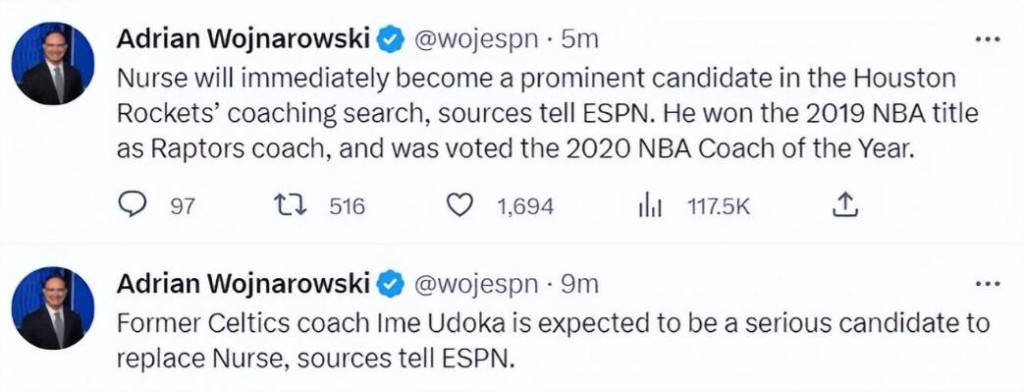Image resolution: width=1024 pixels, height=392 pixels.
Task: Click the @wojespn handle beside 5m
Action: click(475, 41)
